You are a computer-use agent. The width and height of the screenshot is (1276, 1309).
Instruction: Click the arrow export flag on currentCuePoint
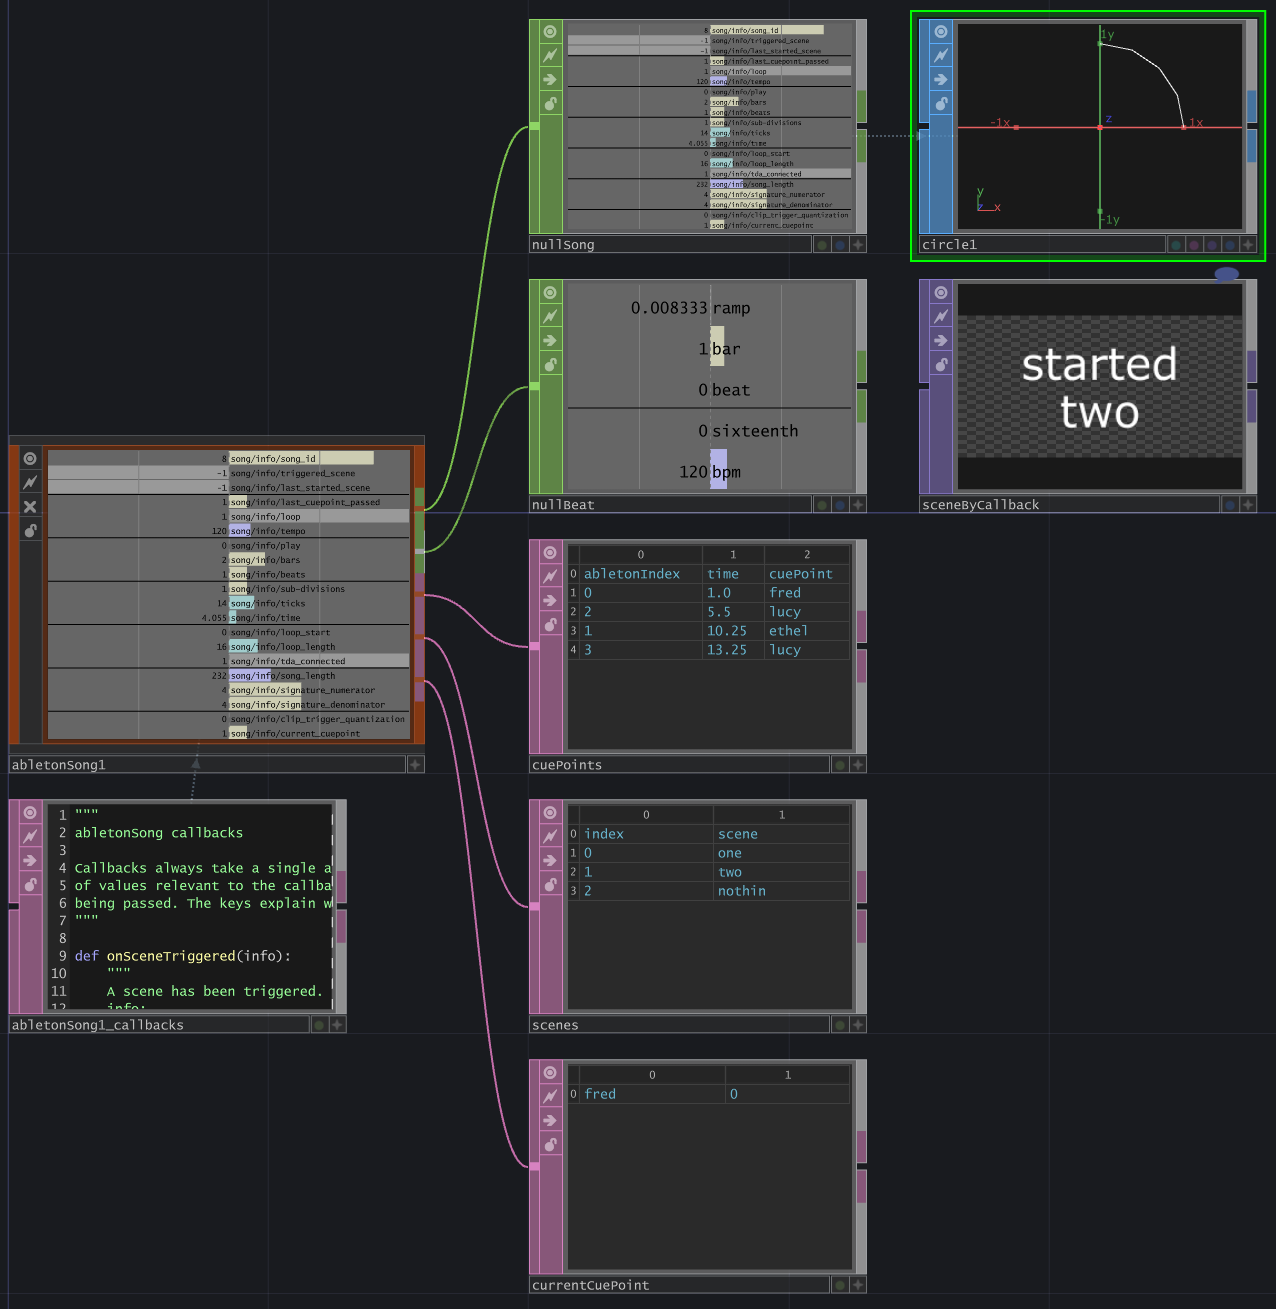550,1120
